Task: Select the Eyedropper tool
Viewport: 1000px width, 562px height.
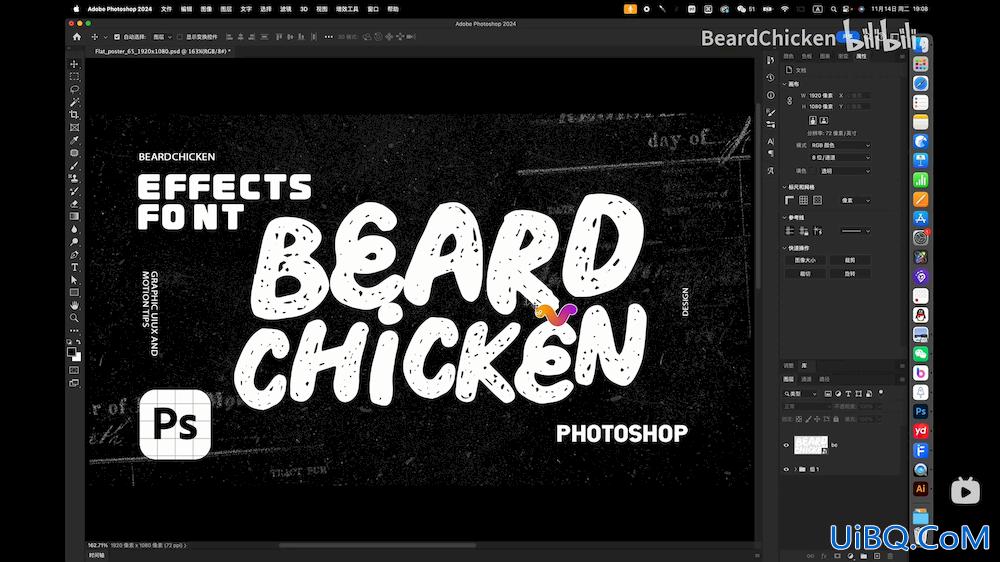Action: pyautogui.click(x=75, y=140)
